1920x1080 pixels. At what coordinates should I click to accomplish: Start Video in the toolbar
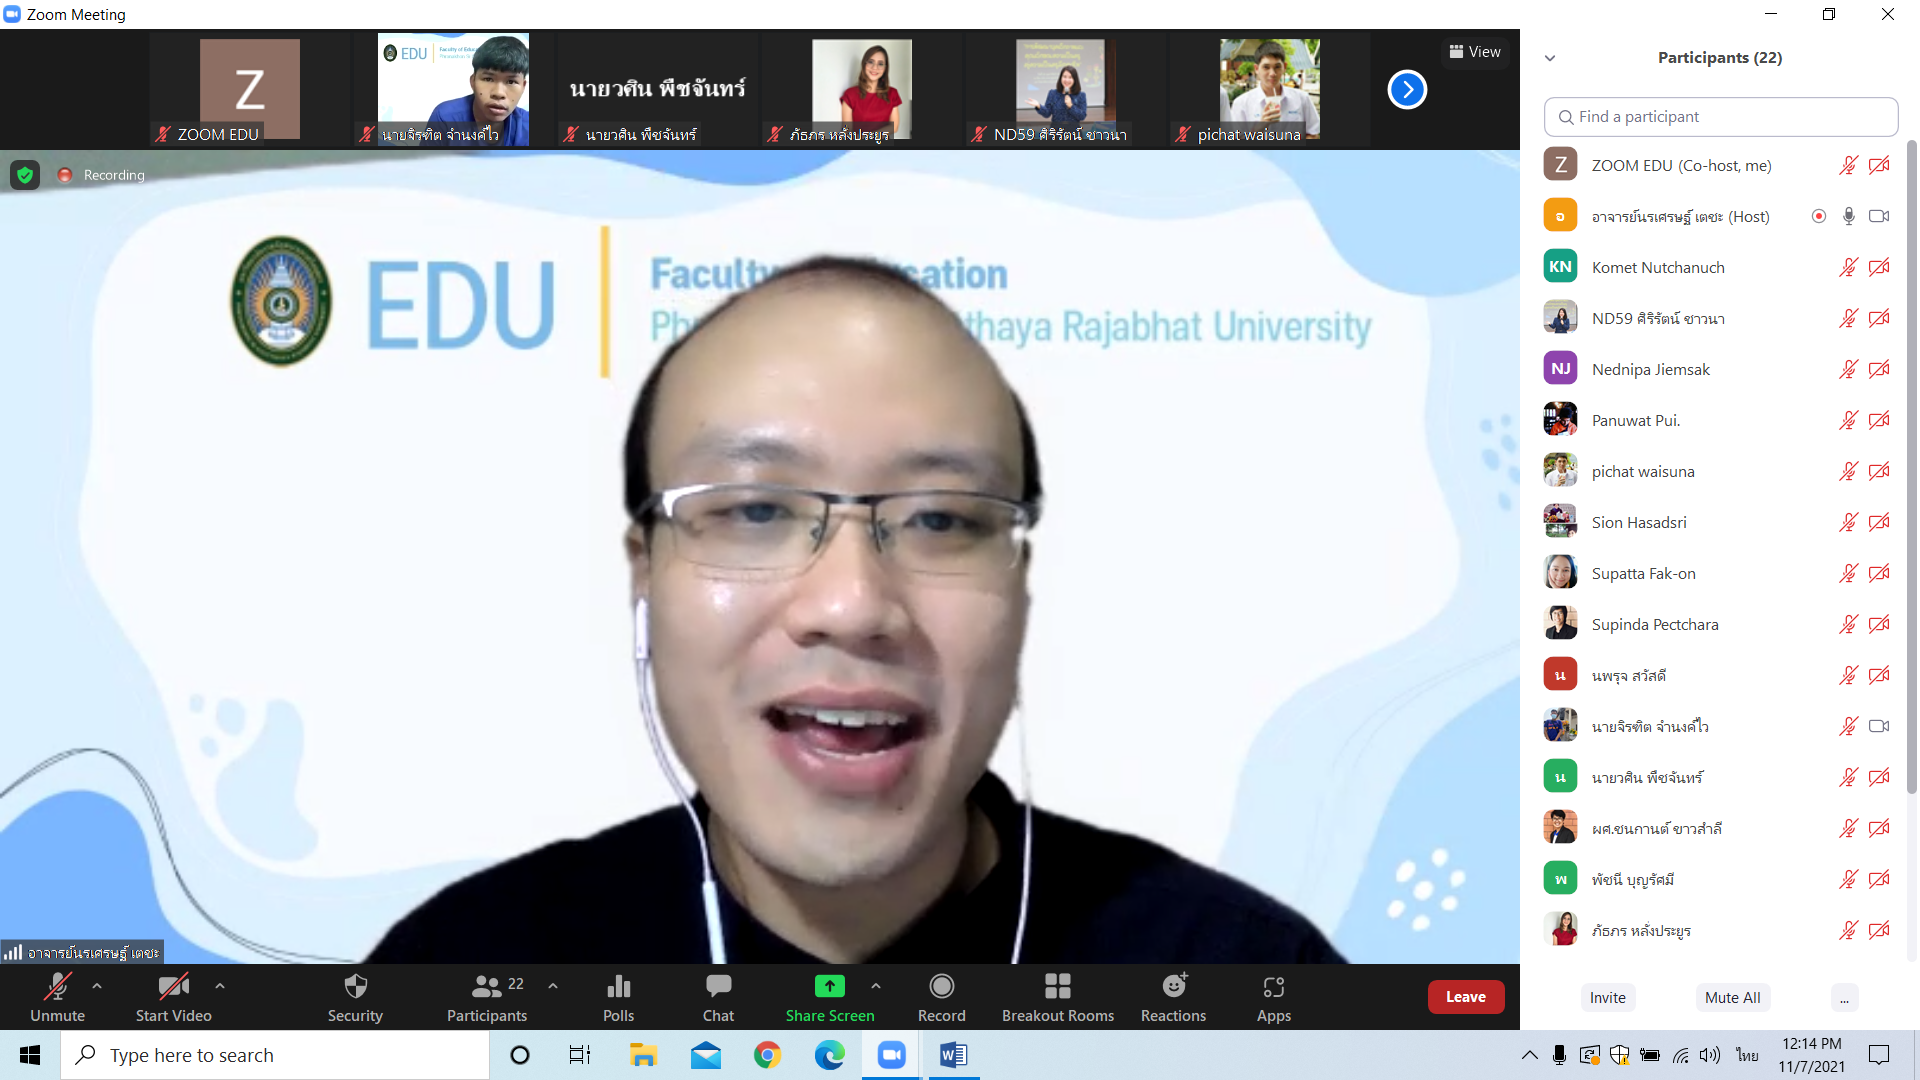point(173,997)
